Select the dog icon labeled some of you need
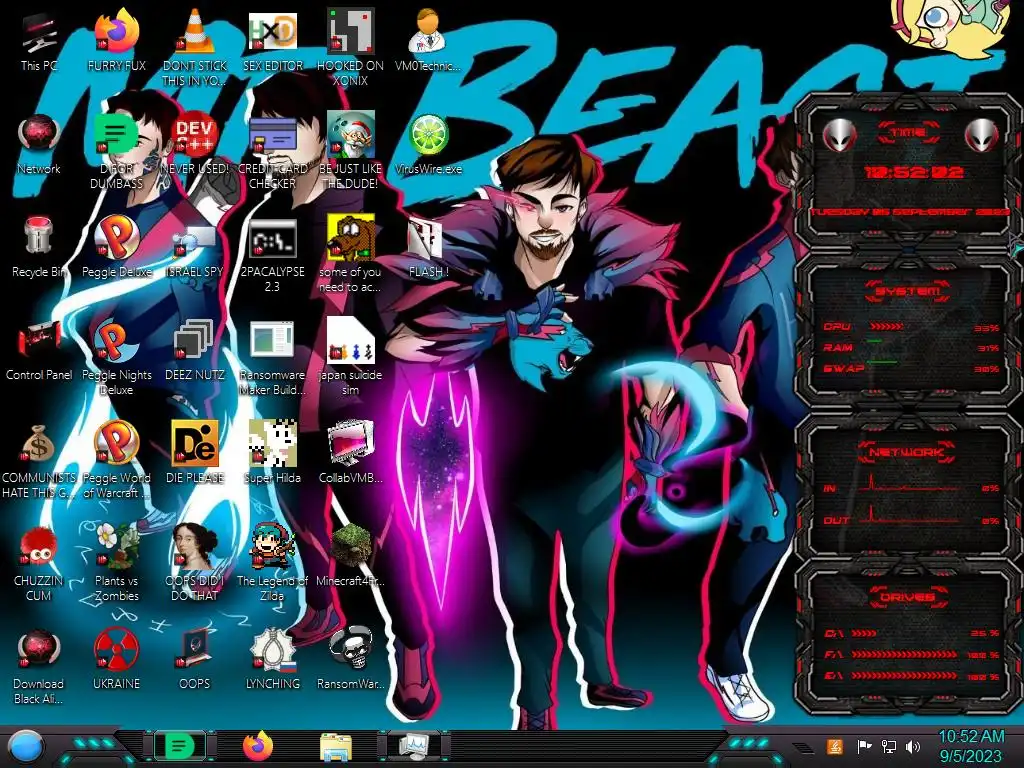This screenshot has width=1024, height=768. tap(351, 255)
